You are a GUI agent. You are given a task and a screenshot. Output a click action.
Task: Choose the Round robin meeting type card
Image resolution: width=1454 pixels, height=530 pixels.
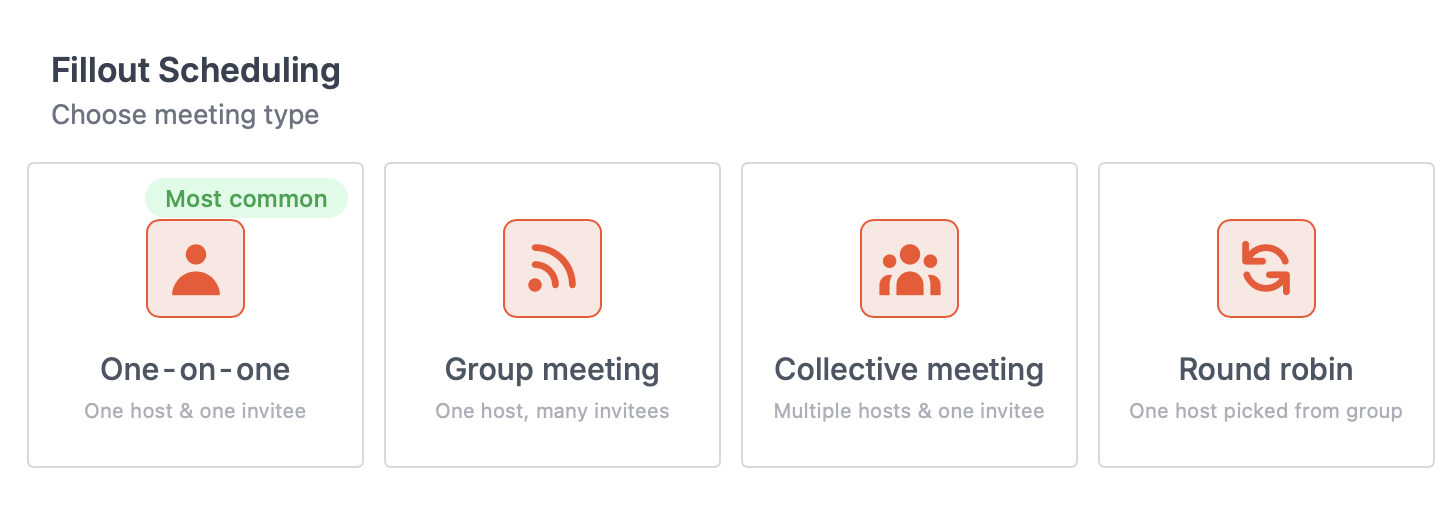pyautogui.click(x=1266, y=315)
